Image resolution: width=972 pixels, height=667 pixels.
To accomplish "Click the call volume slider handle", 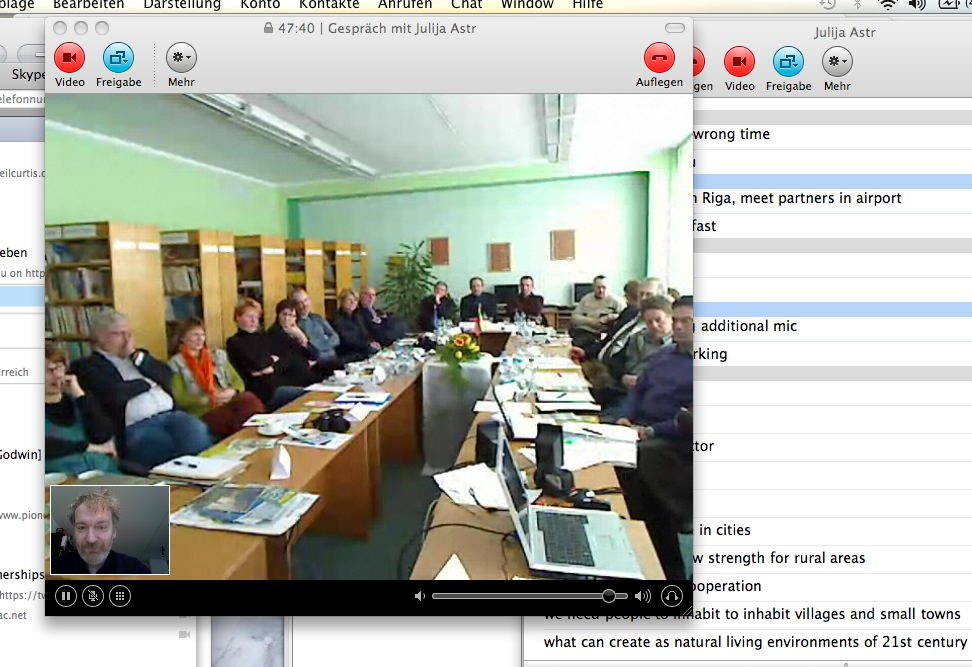I will click(x=608, y=596).
